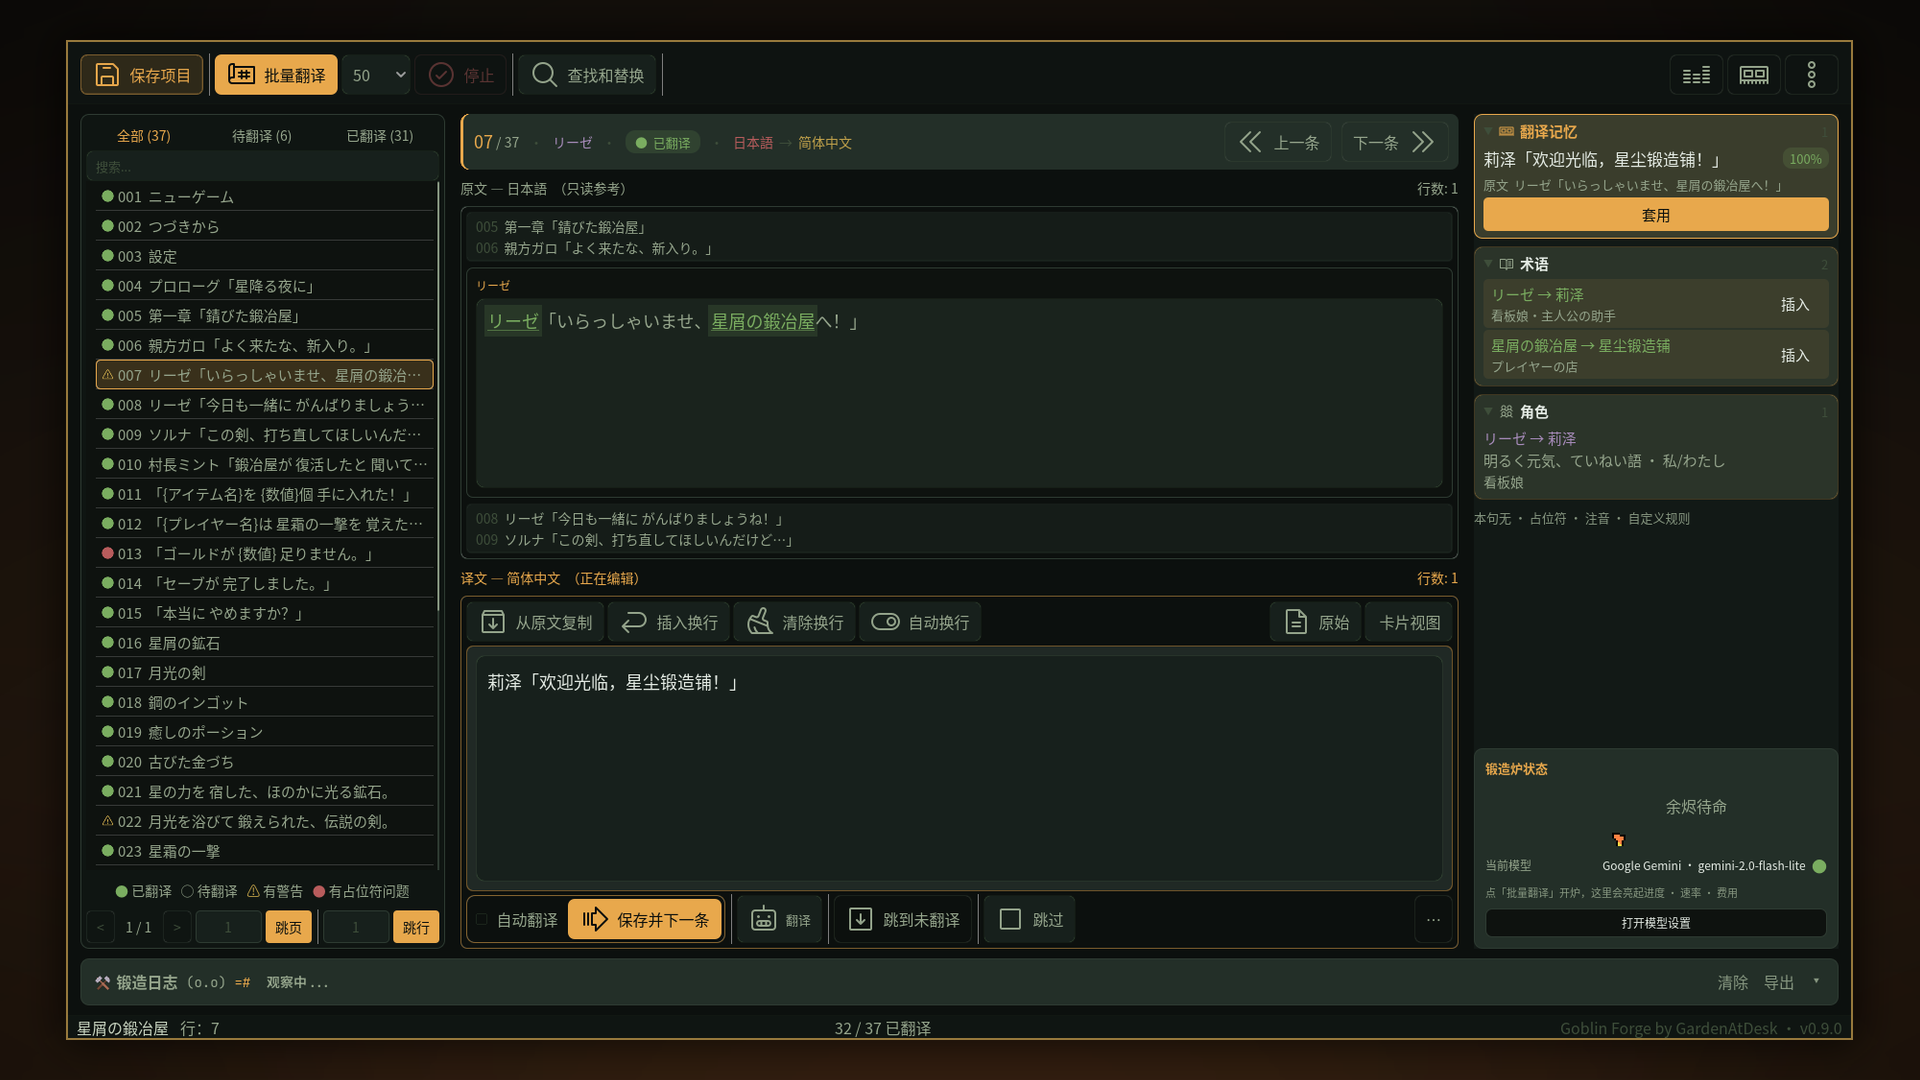Click 插入换行 insert line break

click(670, 622)
